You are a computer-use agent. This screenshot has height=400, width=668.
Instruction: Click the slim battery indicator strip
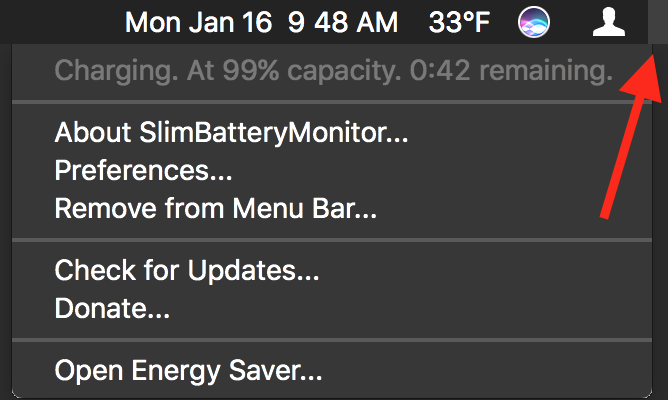click(656, 22)
